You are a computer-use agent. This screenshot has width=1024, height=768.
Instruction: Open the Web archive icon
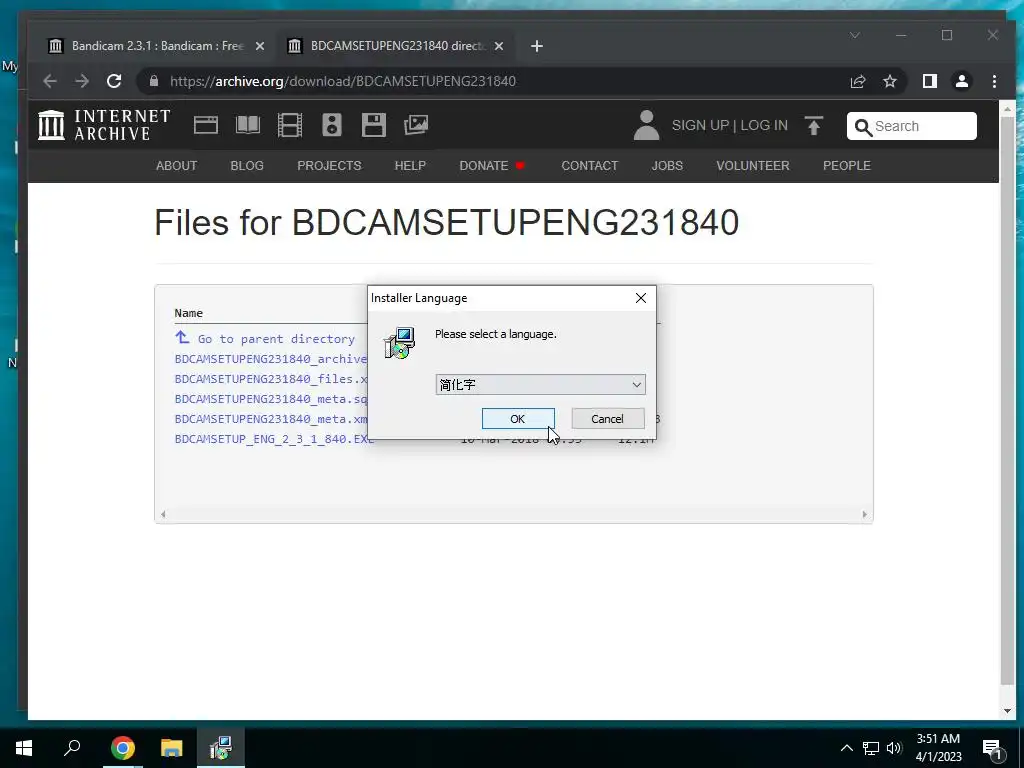pos(206,125)
